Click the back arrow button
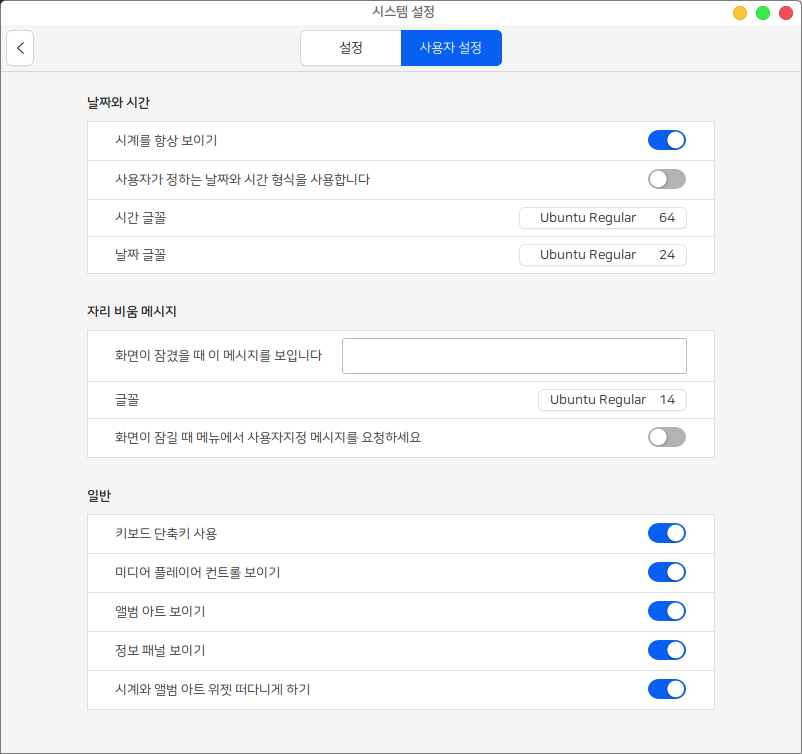This screenshot has width=802, height=754. coord(20,48)
